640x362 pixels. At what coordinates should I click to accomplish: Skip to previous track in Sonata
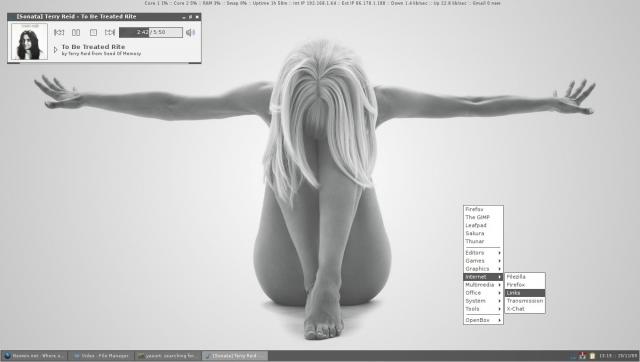(59, 32)
